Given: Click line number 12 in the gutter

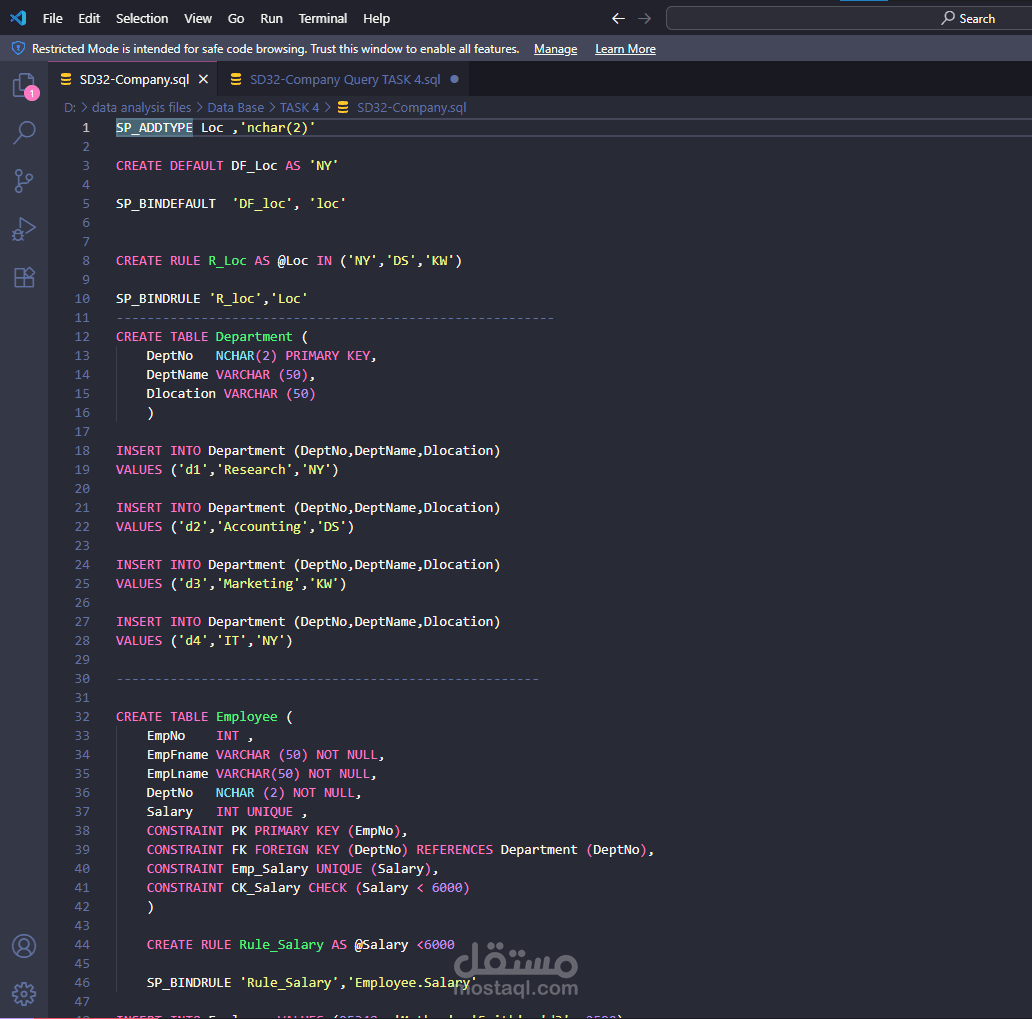Looking at the screenshot, I should (x=82, y=336).
